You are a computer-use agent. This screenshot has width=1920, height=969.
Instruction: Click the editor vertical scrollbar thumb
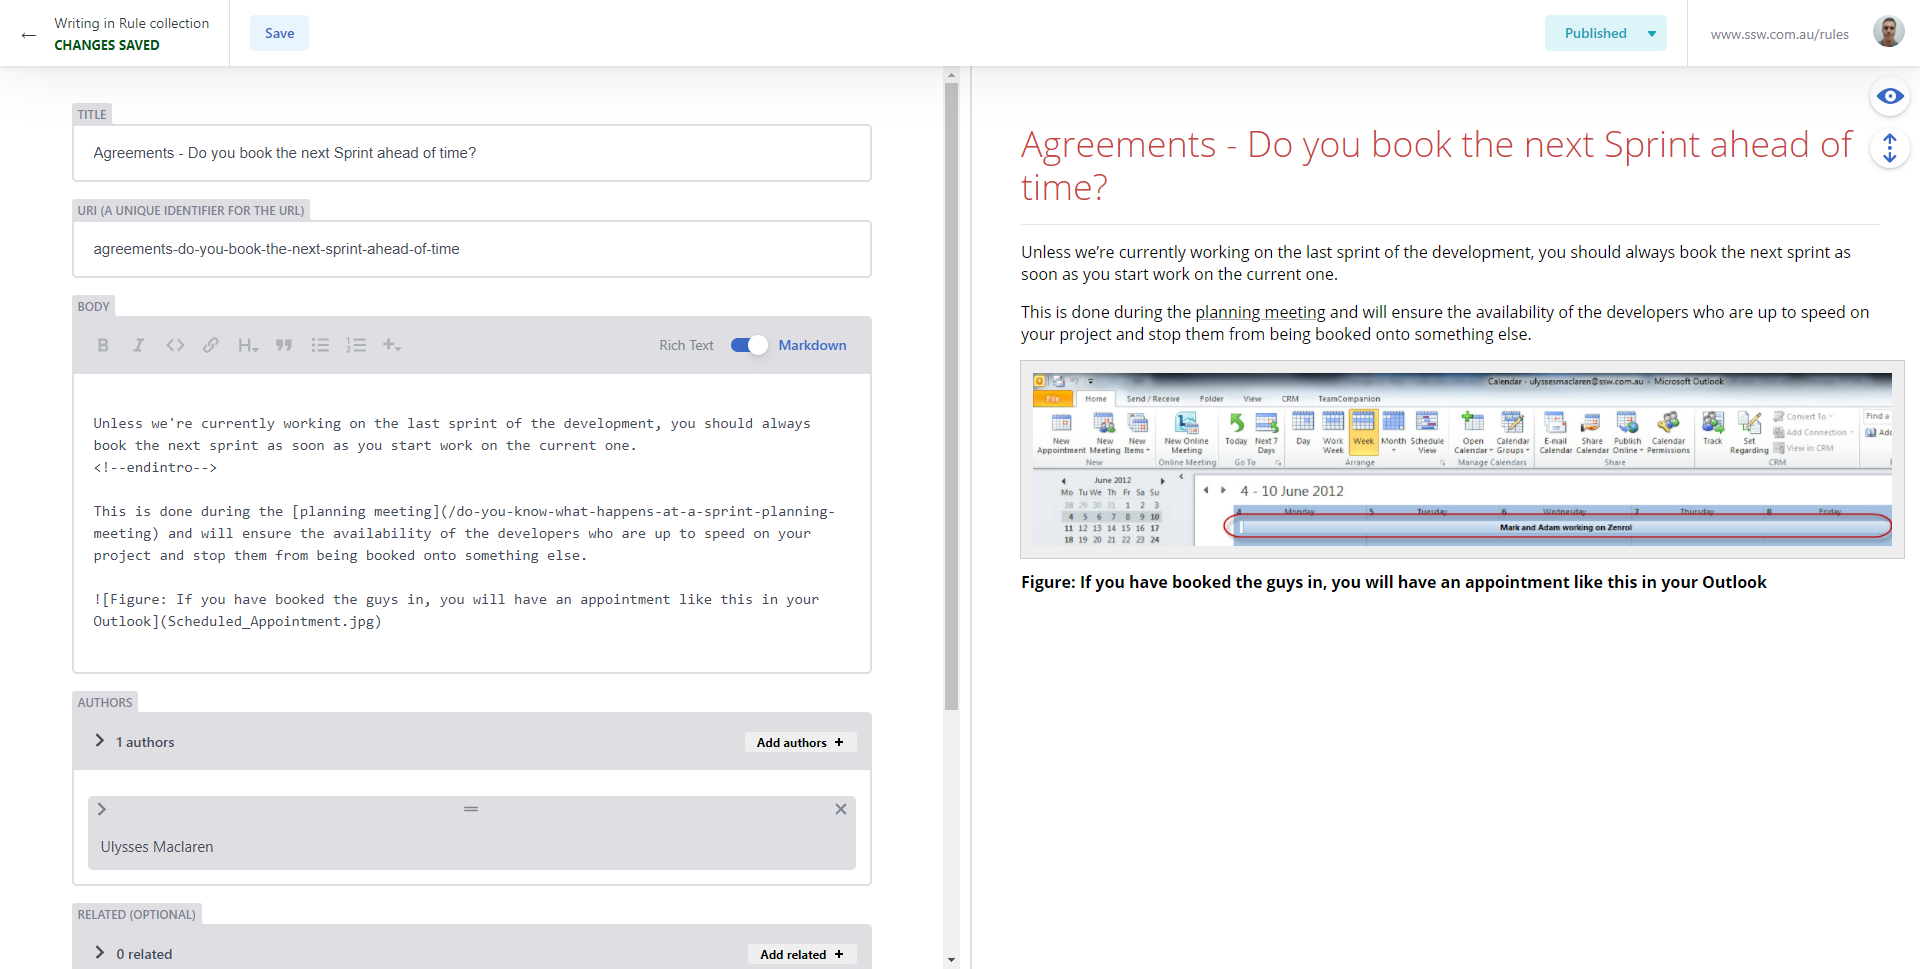(951, 396)
